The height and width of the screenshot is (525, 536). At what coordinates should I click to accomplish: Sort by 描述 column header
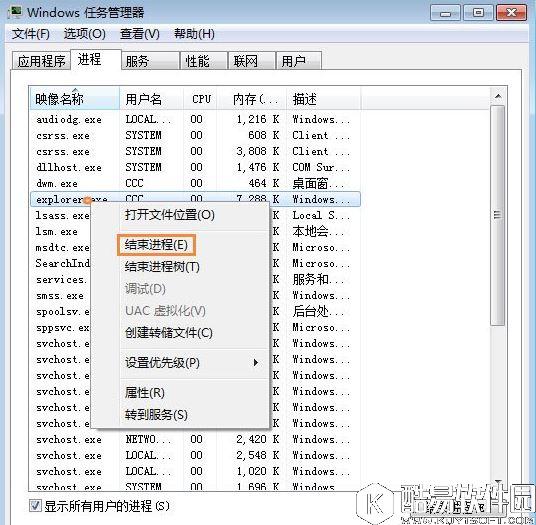click(323, 99)
